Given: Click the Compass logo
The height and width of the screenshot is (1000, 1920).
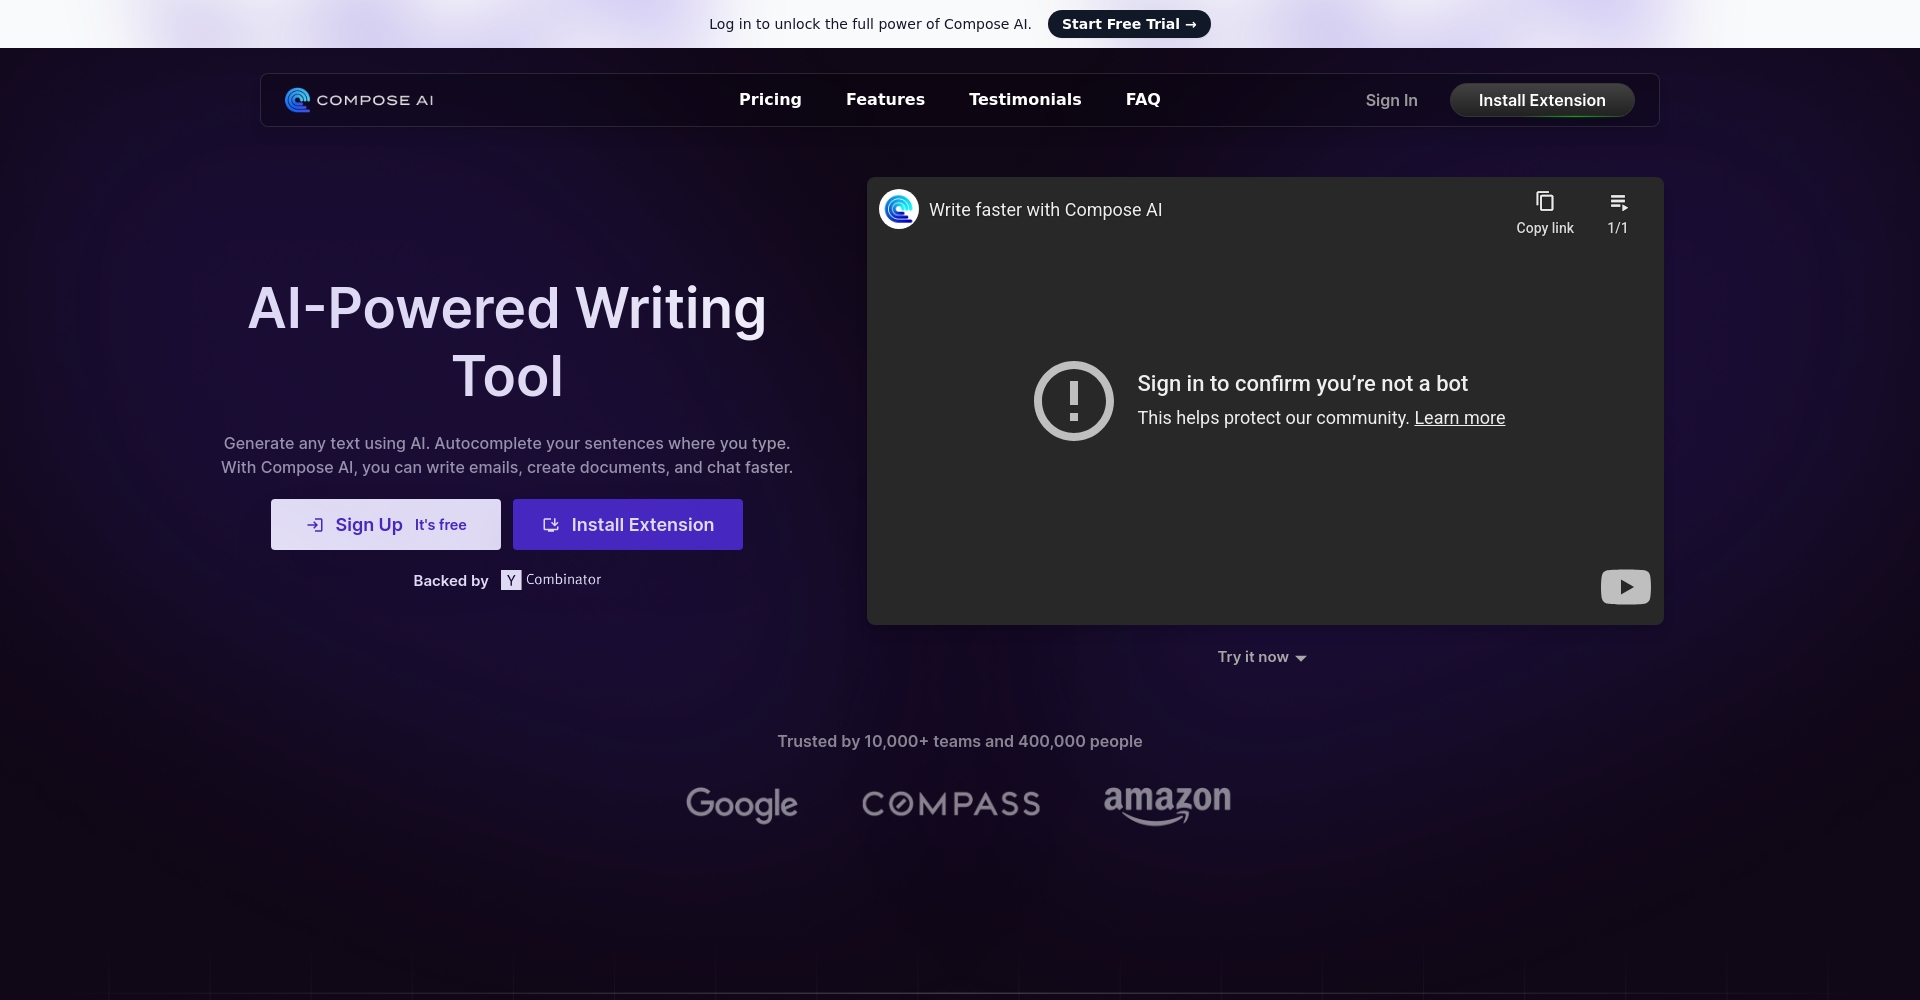Looking at the screenshot, I should click(951, 804).
